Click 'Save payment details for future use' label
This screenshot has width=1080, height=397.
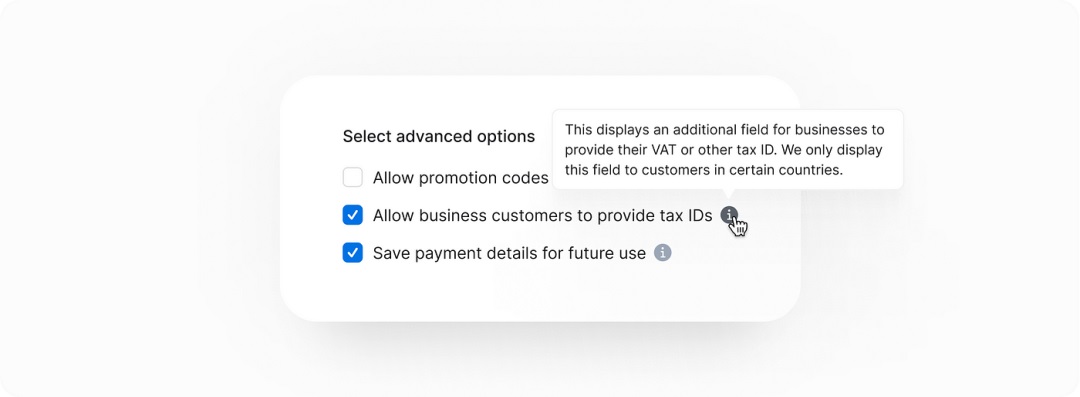pyautogui.click(x=509, y=254)
